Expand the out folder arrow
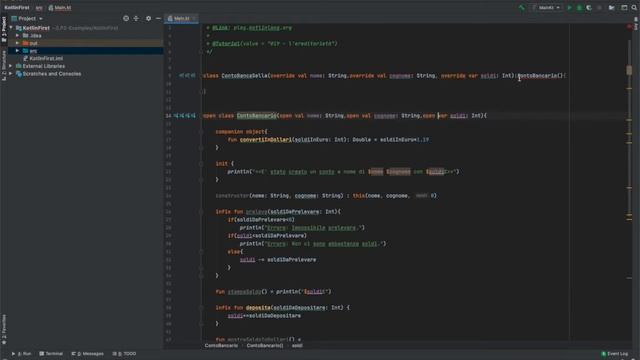Image resolution: width=640 pixels, height=360 pixels. coord(17,43)
